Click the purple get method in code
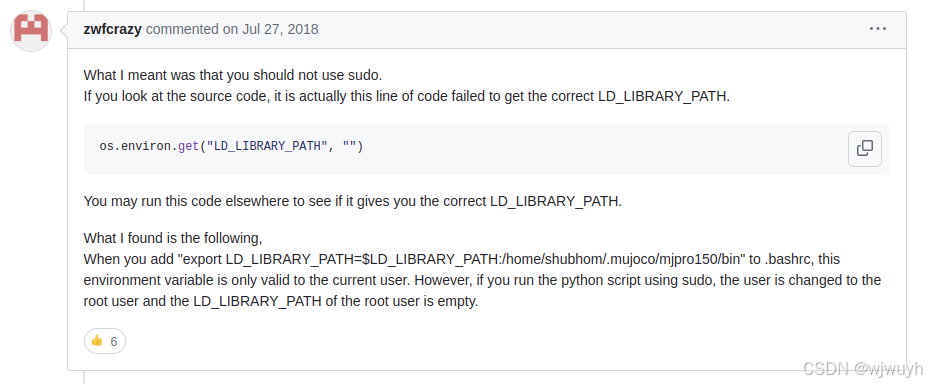This screenshot has height=384, width=927. tap(189, 146)
